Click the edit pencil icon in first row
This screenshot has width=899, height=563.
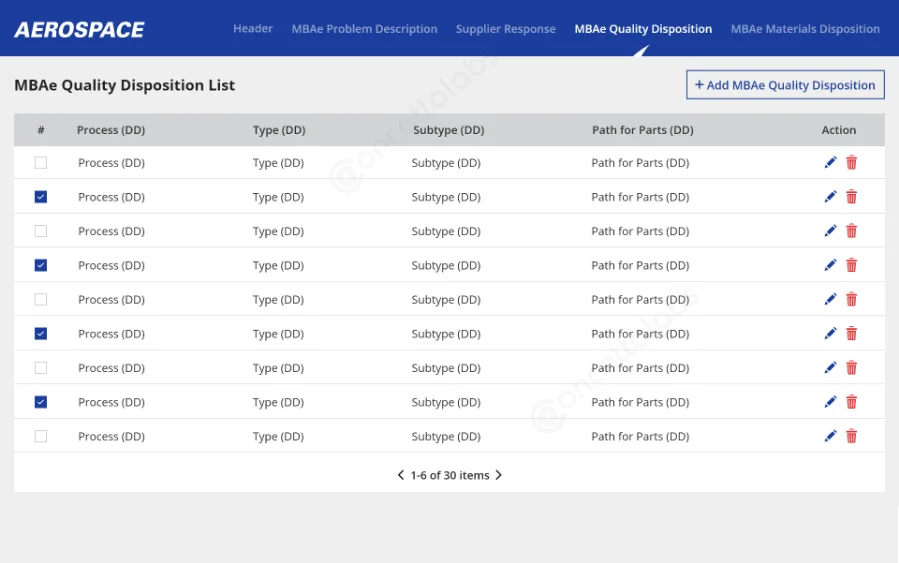(830, 163)
